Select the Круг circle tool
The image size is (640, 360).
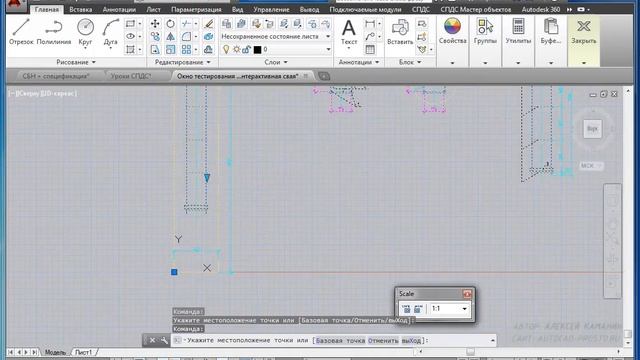click(85, 32)
